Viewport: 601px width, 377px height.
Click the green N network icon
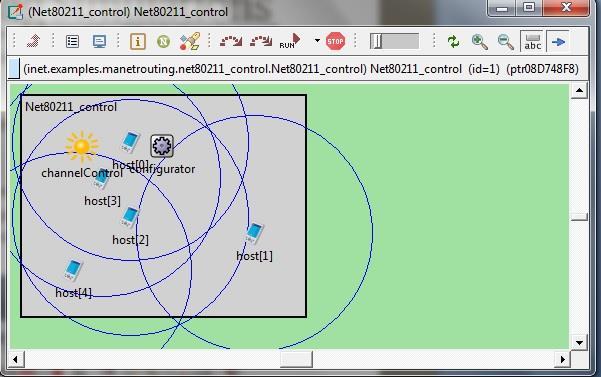164,41
